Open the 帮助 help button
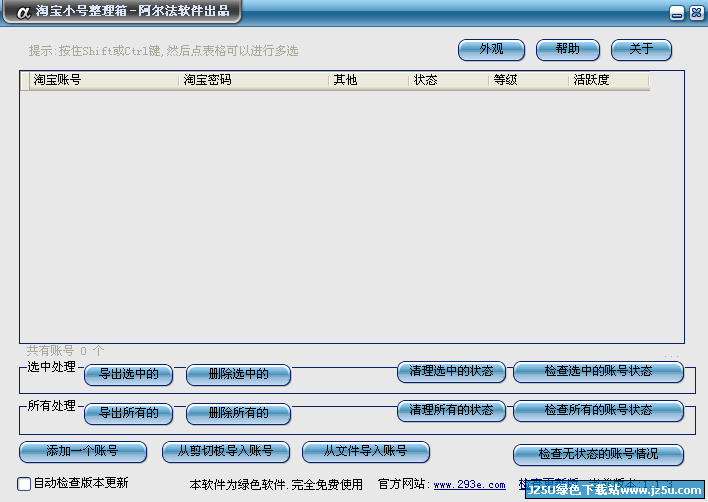Image resolution: width=708 pixels, height=502 pixels. point(568,49)
